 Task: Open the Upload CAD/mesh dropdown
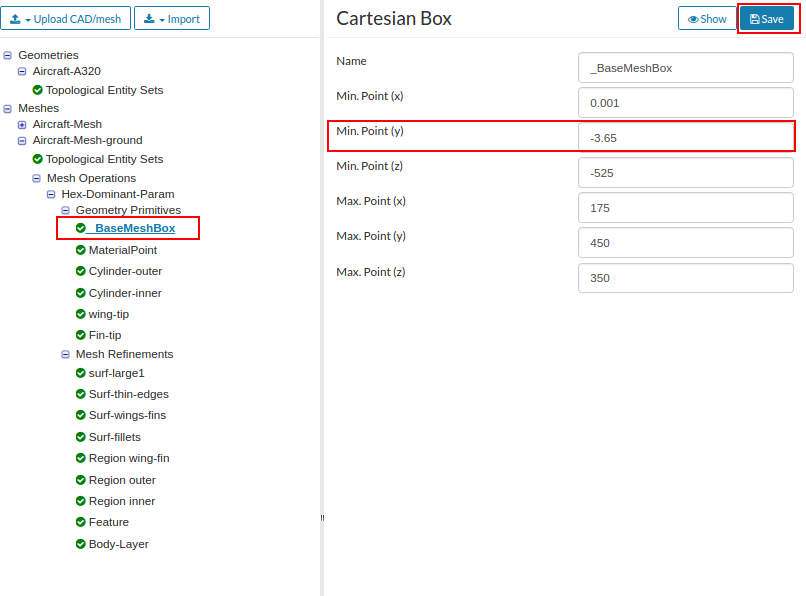pyautogui.click(x=66, y=19)
